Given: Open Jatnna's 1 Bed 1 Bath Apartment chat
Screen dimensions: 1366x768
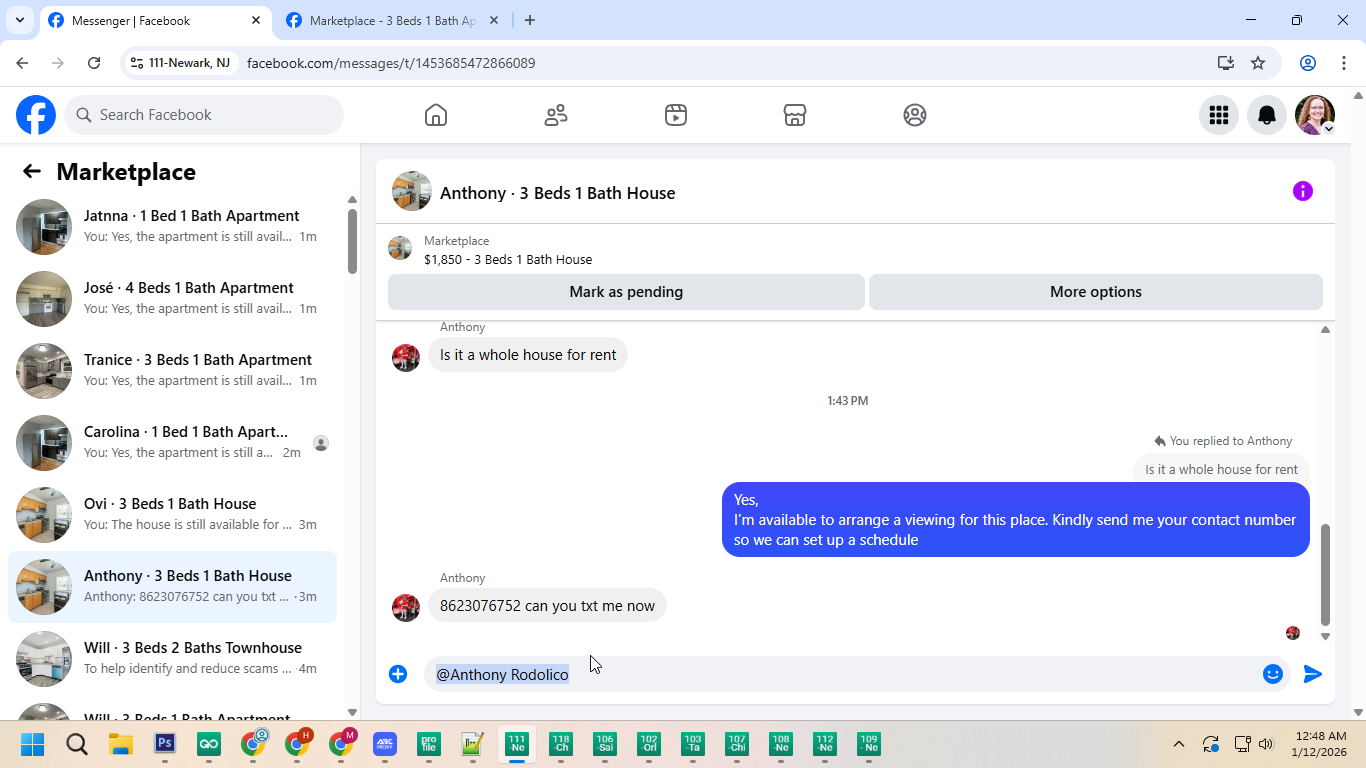Looking at the screenshot, I should coord(172,227).
